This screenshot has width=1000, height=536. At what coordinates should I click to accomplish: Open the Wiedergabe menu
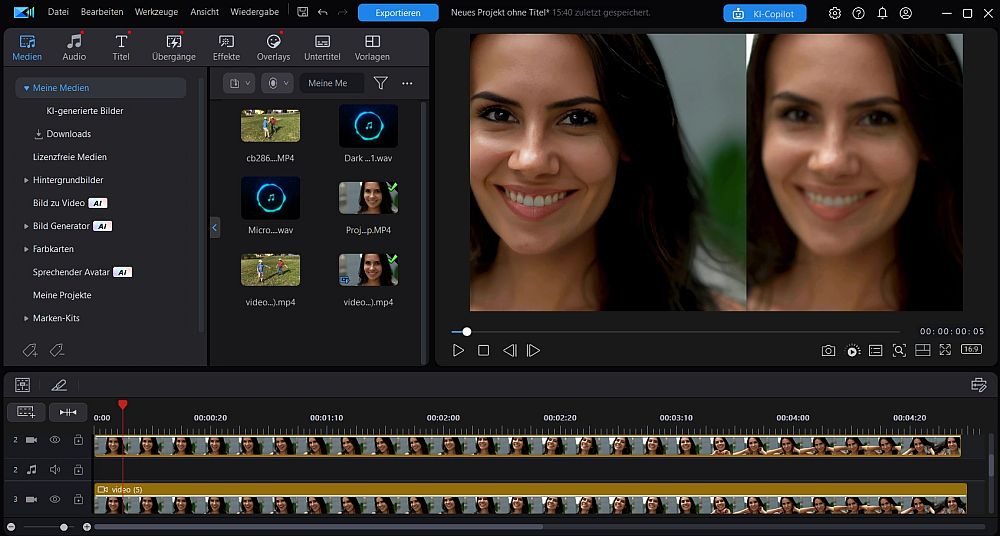pyautogui.click(x=254, y=12)
